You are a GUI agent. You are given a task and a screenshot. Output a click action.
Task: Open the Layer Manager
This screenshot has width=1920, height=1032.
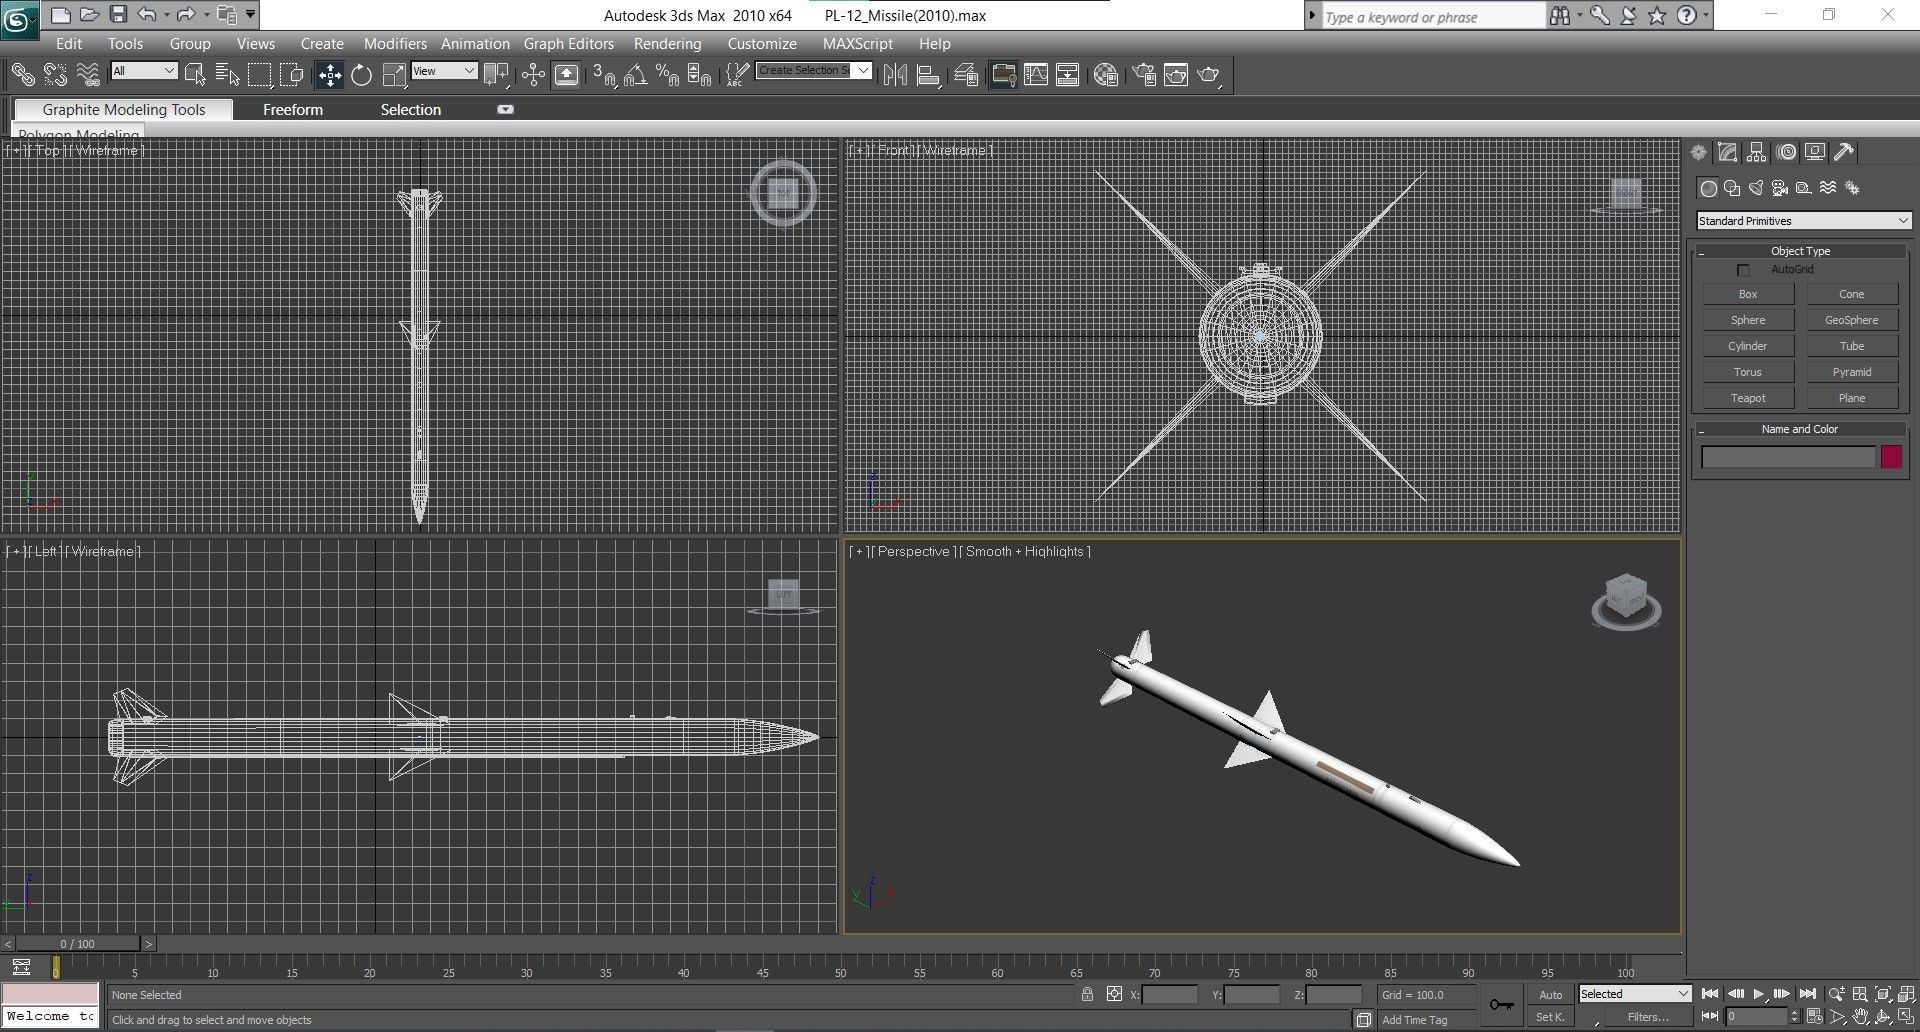(x=966, y=75)
